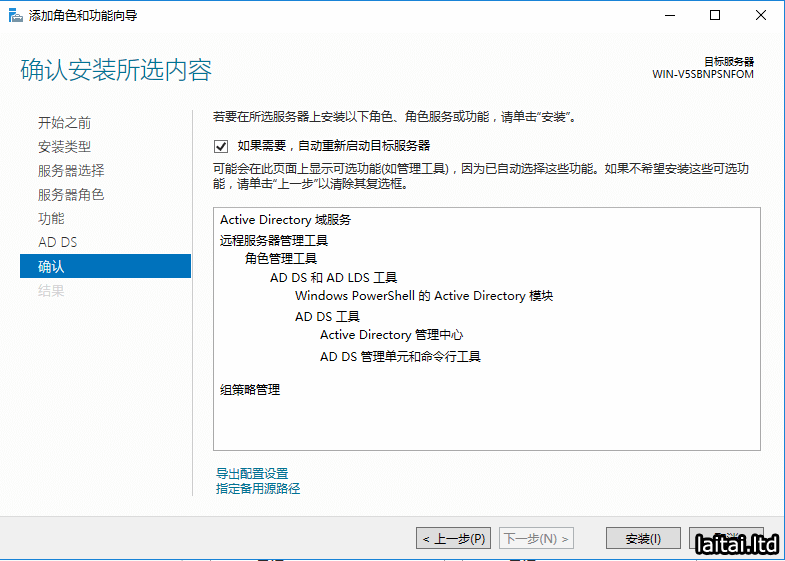Viewport: 785px width, 561px height.
Task: Select the 安装类型 step in sidebar
Action: click(x=64, y=147)
